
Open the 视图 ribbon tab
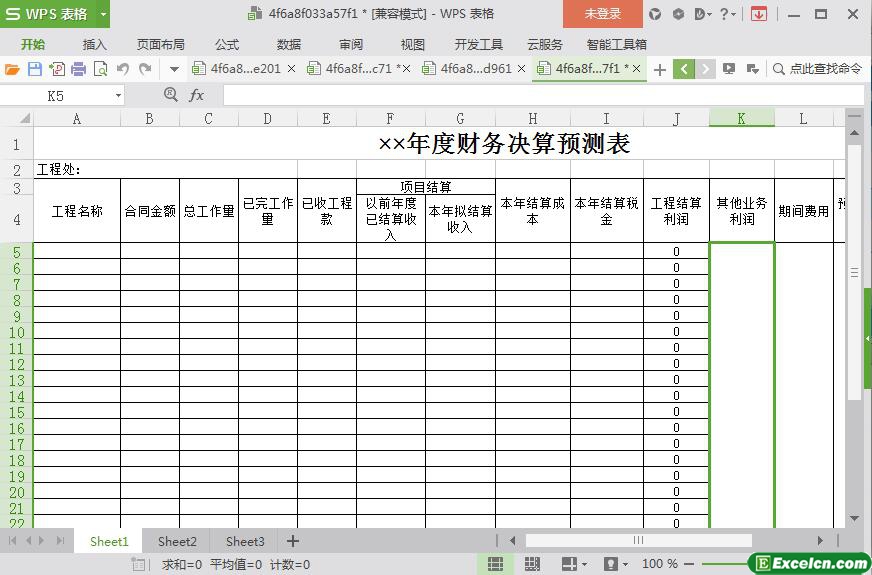pyautogui.click(x=413, y=44)
